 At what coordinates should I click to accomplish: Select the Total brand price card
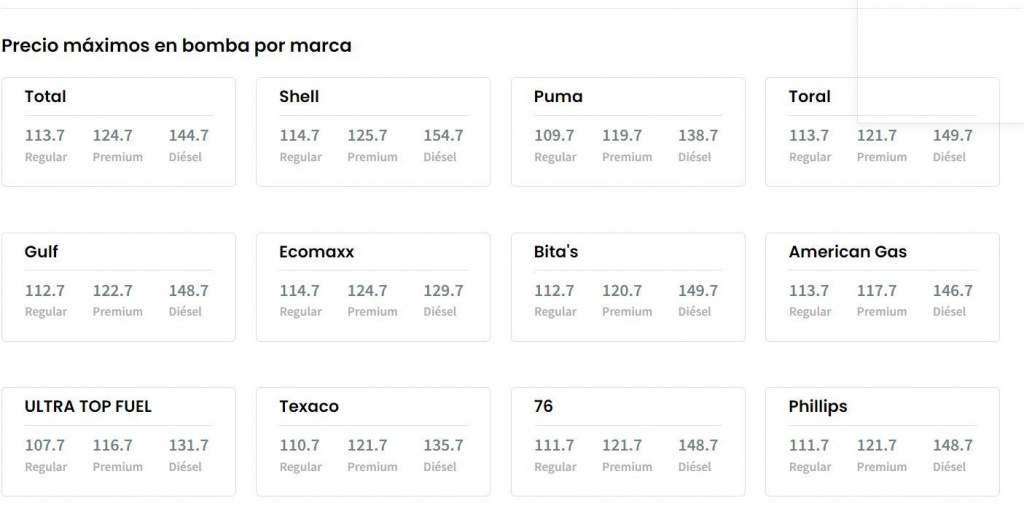click(x=118, y=132)
